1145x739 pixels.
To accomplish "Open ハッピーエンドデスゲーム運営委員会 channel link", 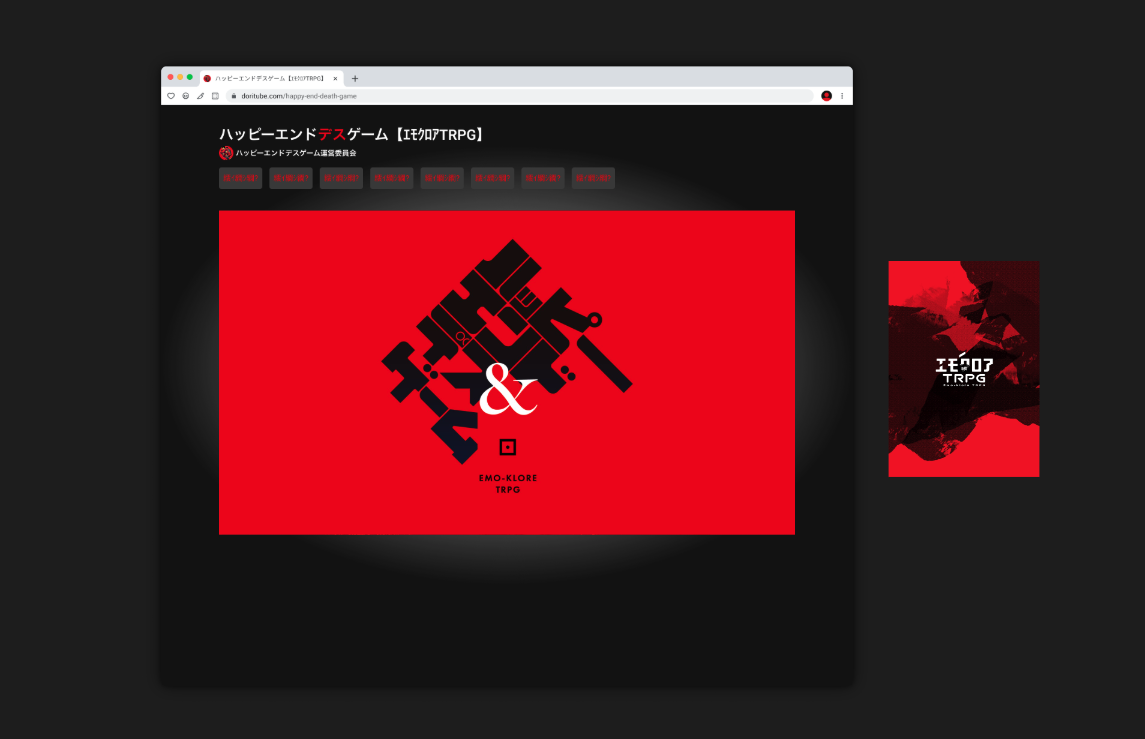I will [x=295, y=153].
